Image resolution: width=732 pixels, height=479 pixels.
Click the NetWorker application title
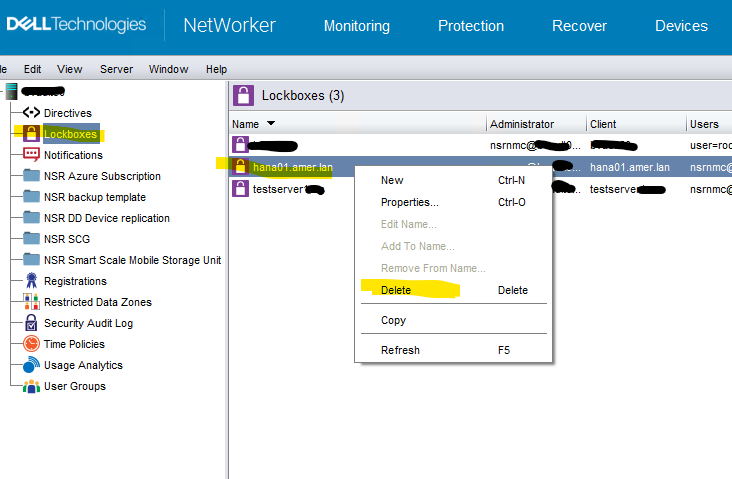[x=229, y=25]
